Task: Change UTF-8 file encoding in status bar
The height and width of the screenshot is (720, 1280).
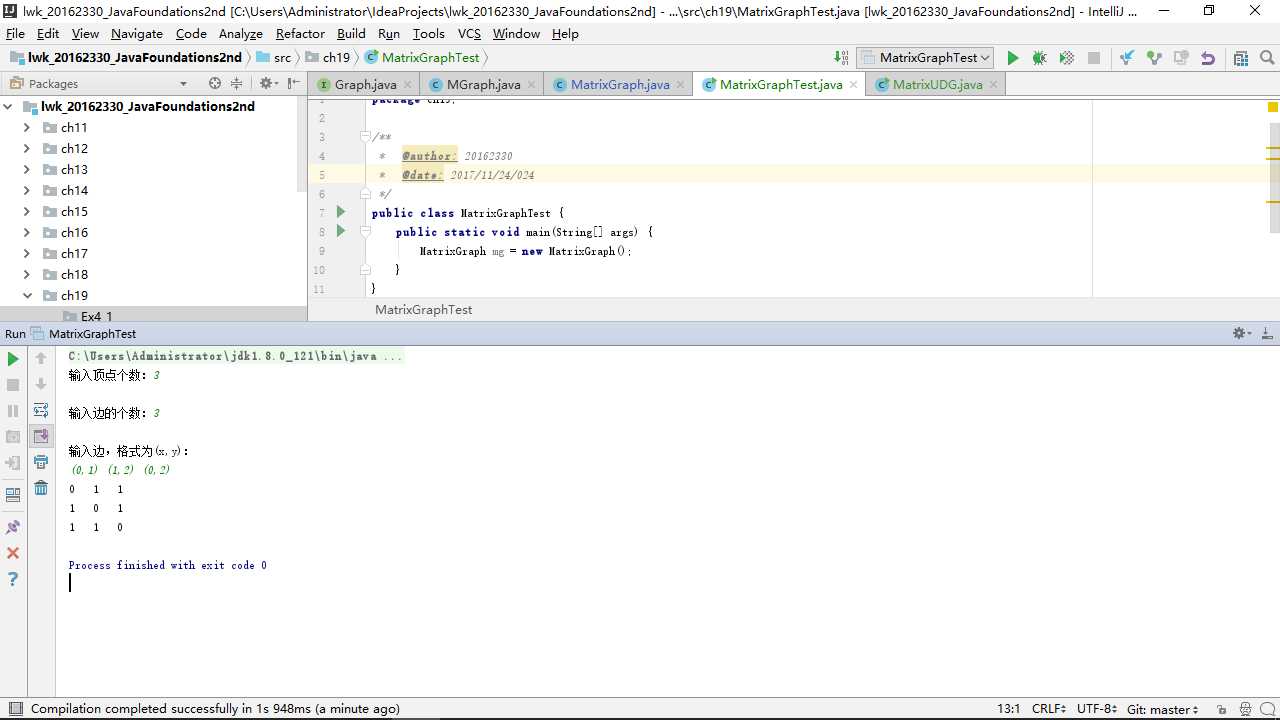Action: point(1097,709)
